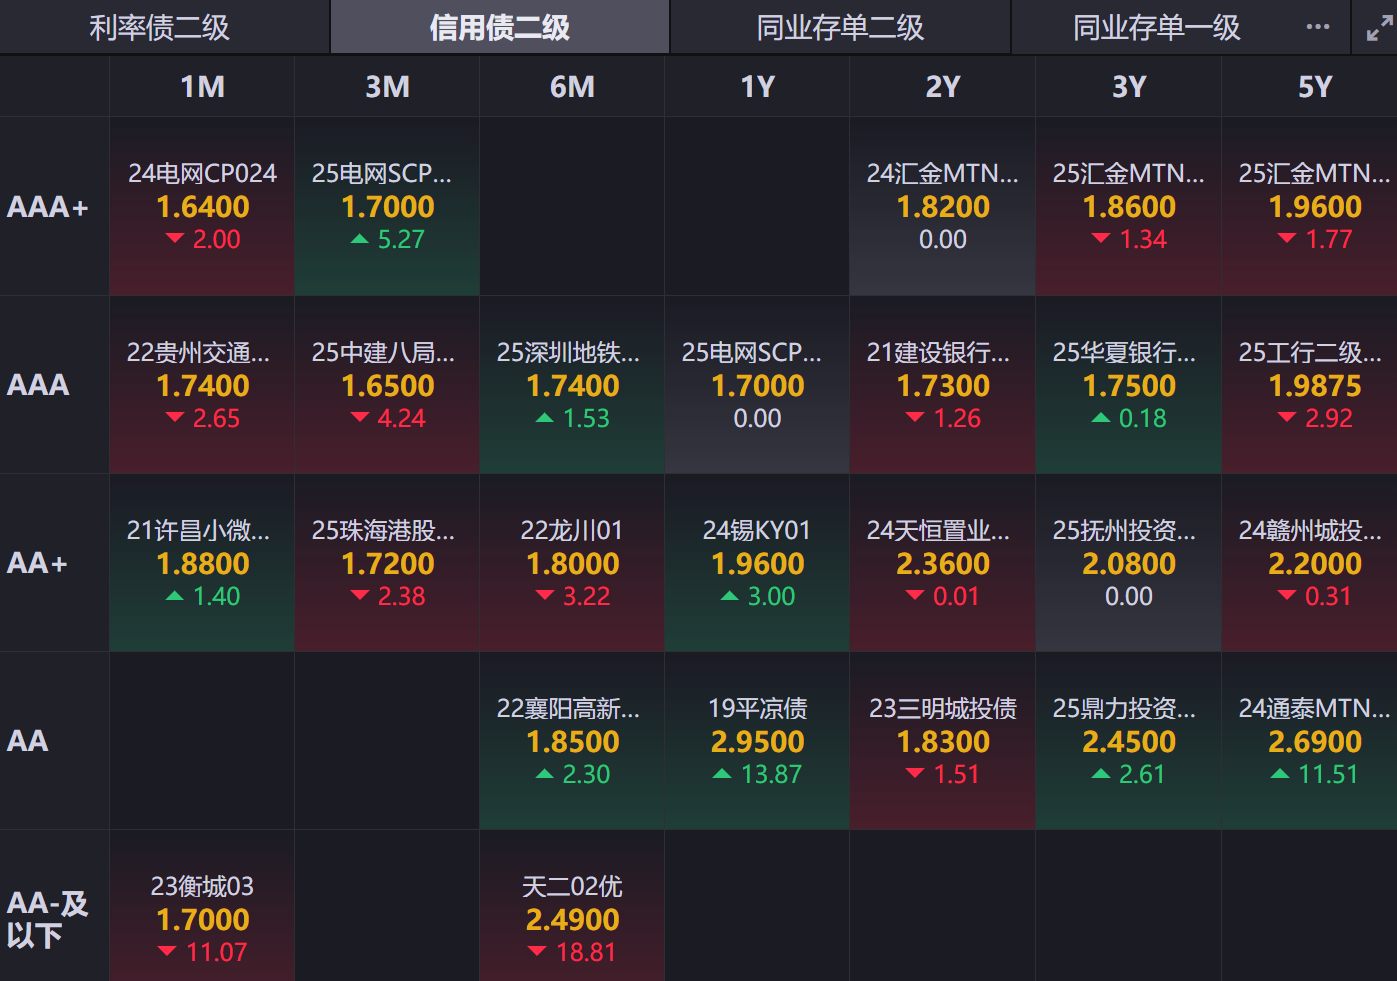Click the 5Y column header
Viewport: 1397px width, 981px height.
coord(1314,87)
